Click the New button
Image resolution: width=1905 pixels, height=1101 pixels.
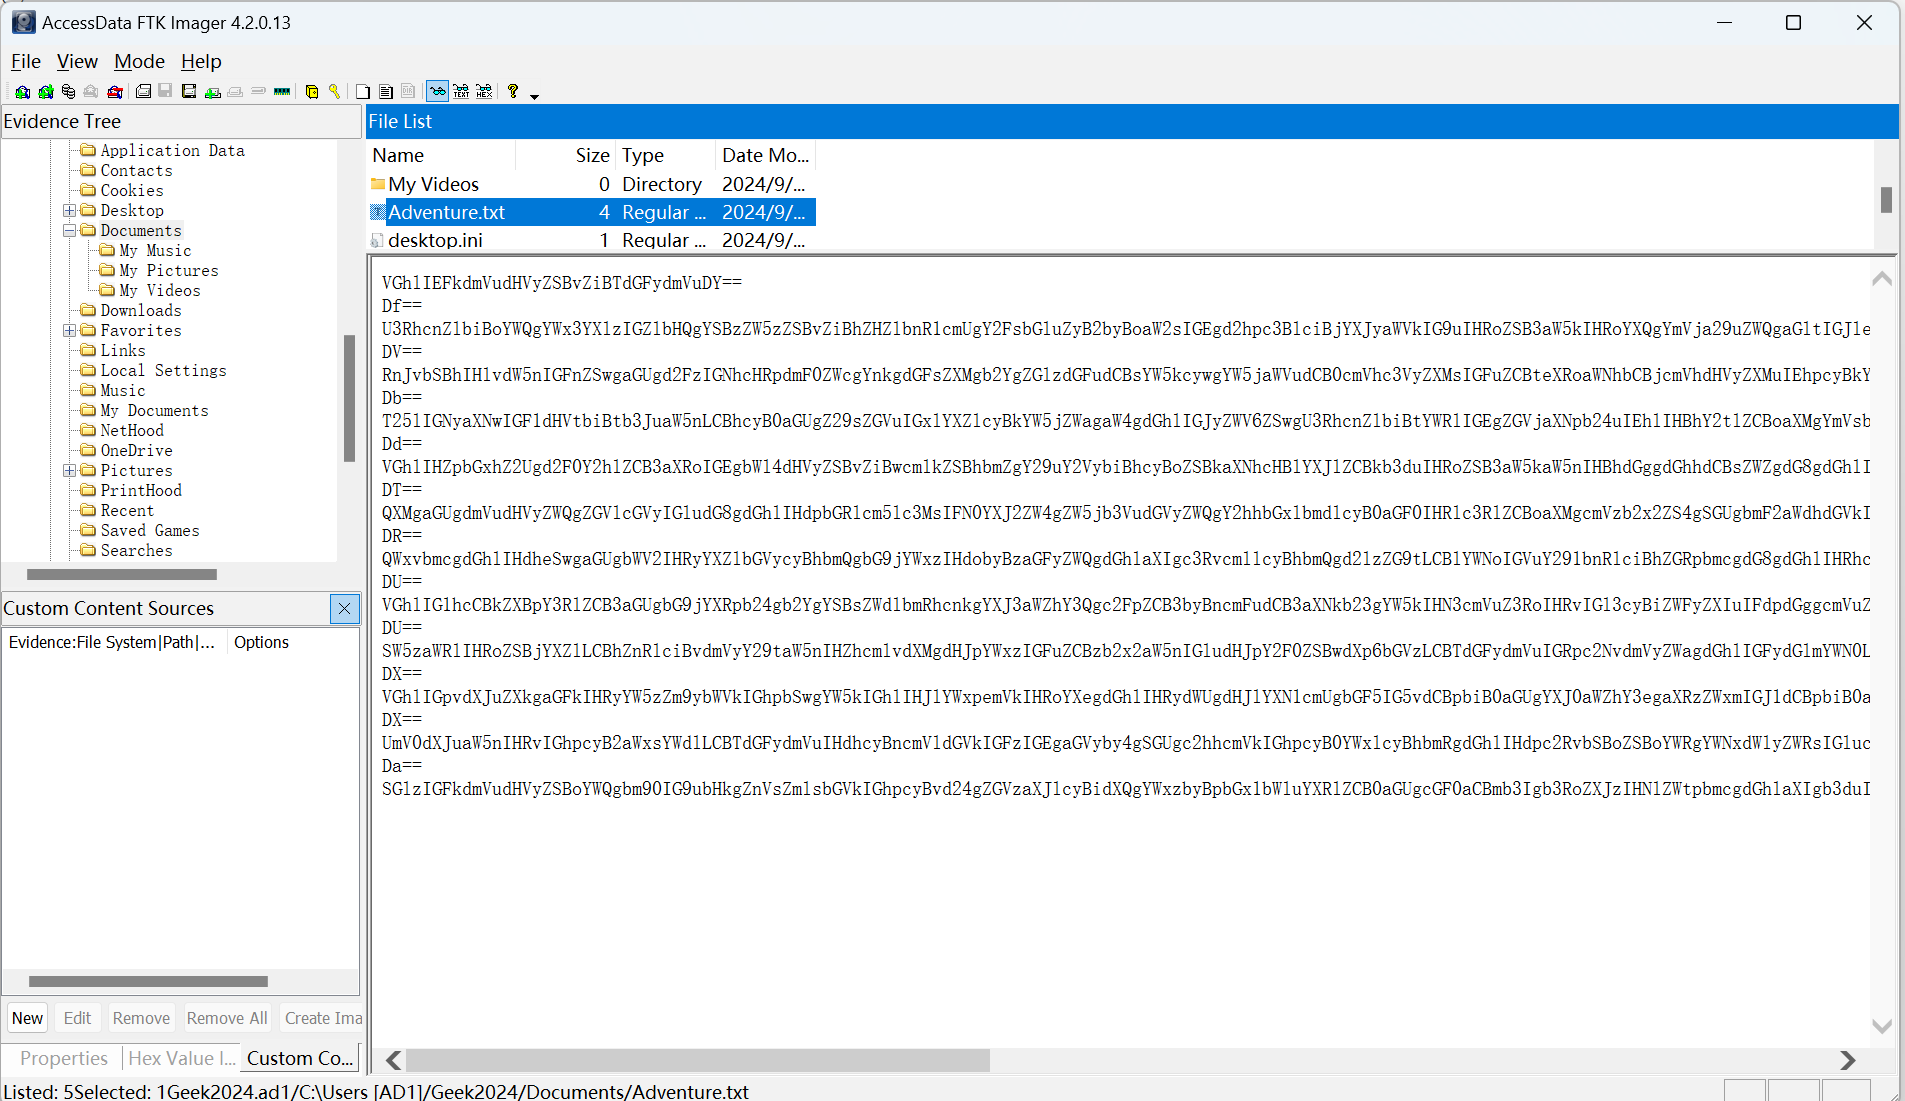point(27,1018)
